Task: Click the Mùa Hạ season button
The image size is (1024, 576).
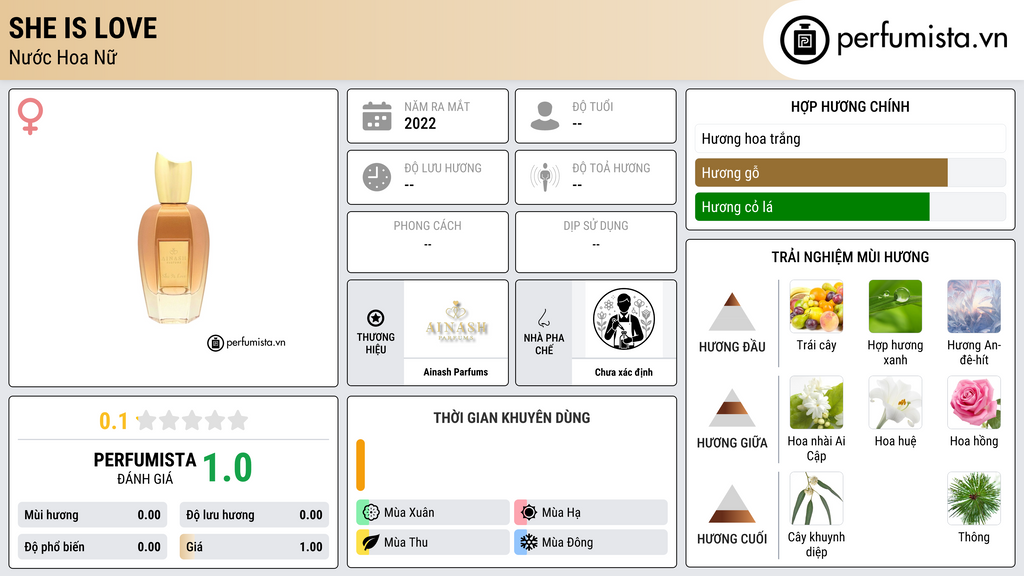Action: [x=591, y=513]
